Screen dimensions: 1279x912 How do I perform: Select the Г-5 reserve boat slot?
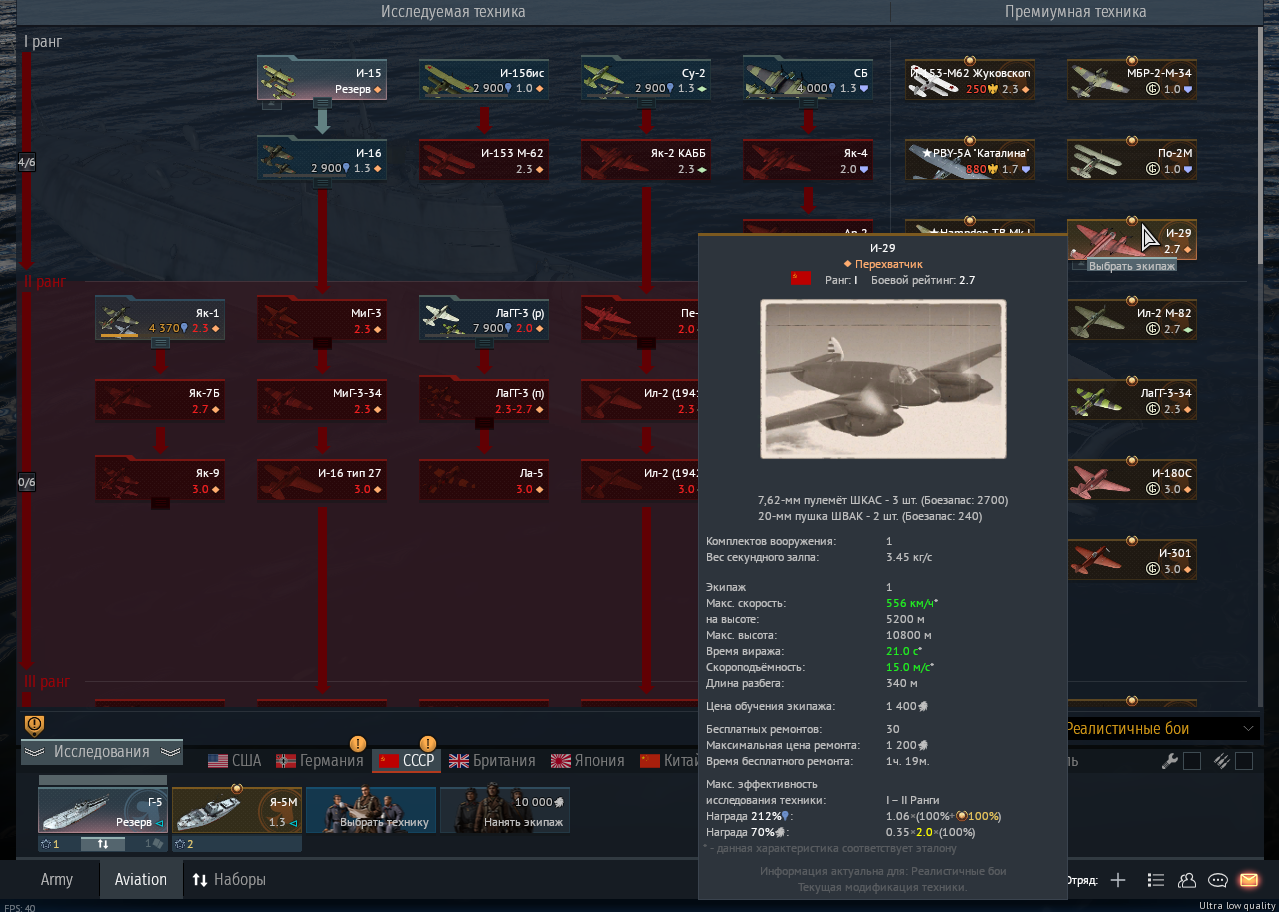click(103, 810)
